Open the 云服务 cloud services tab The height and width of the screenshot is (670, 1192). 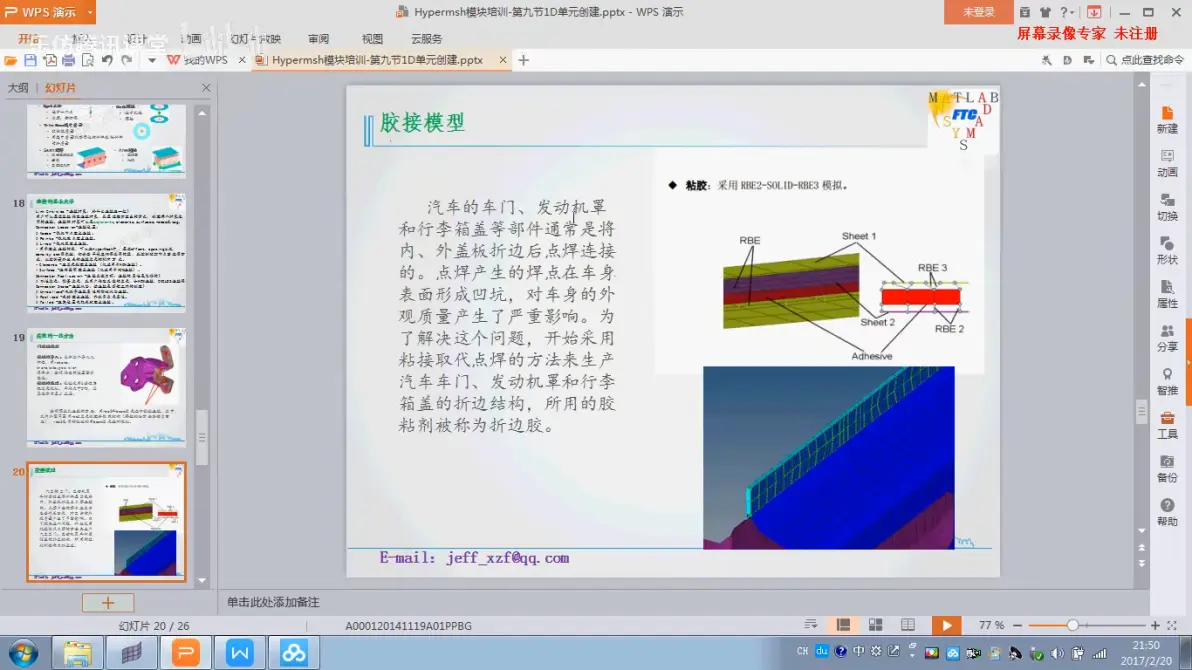point(426,39)
